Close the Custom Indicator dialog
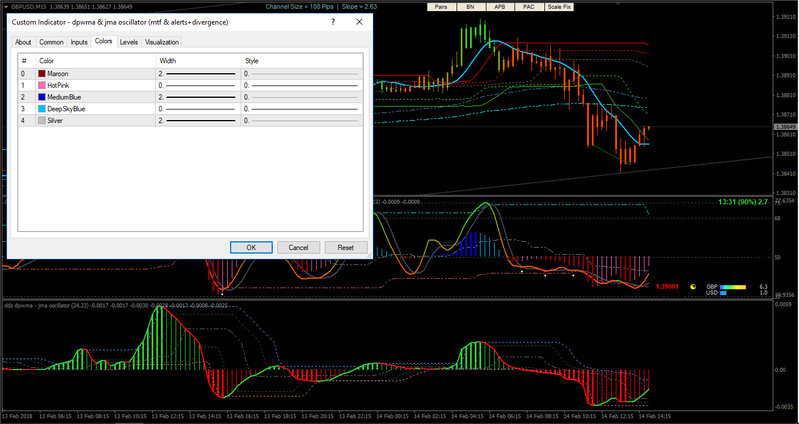The image size is (799, 424). click(x=359, y=21)
